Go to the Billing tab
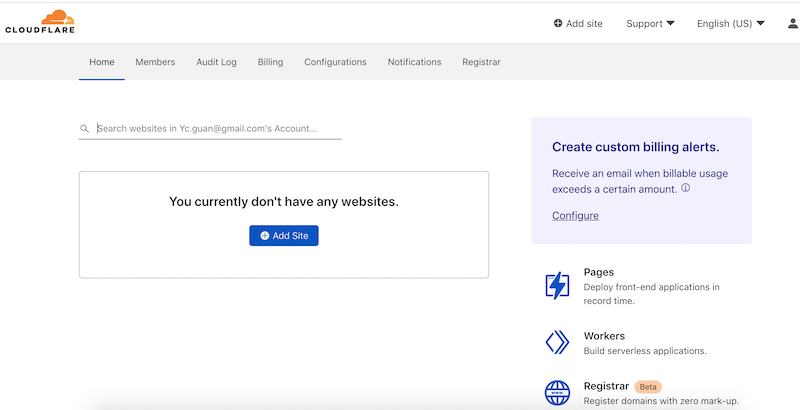The height and width of the screenshot is (410, 800). pos(270,62)
